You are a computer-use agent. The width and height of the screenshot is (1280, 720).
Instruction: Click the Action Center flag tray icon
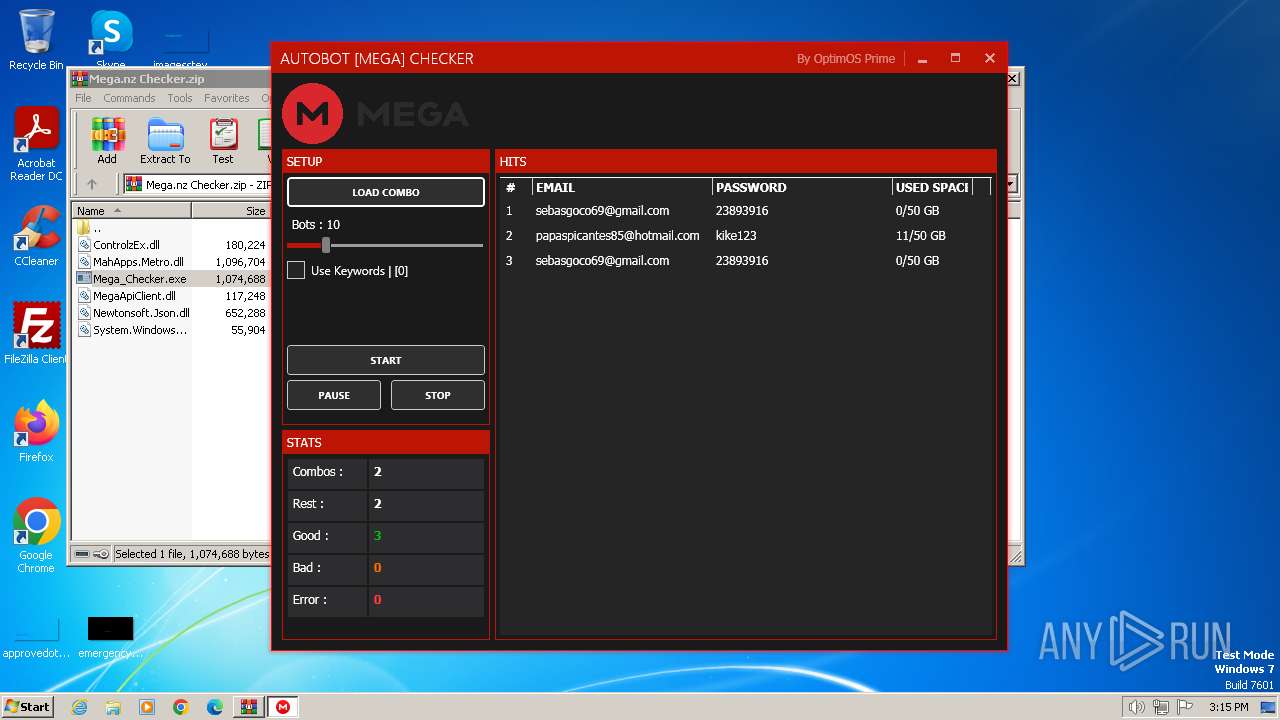point(1185,707)
